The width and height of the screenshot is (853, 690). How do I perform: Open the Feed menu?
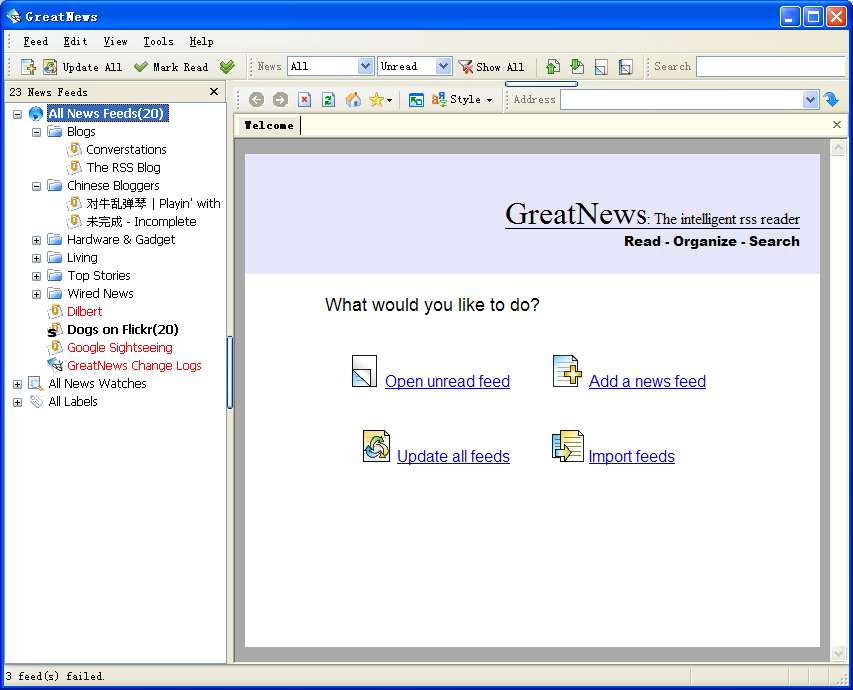point(35,41)
